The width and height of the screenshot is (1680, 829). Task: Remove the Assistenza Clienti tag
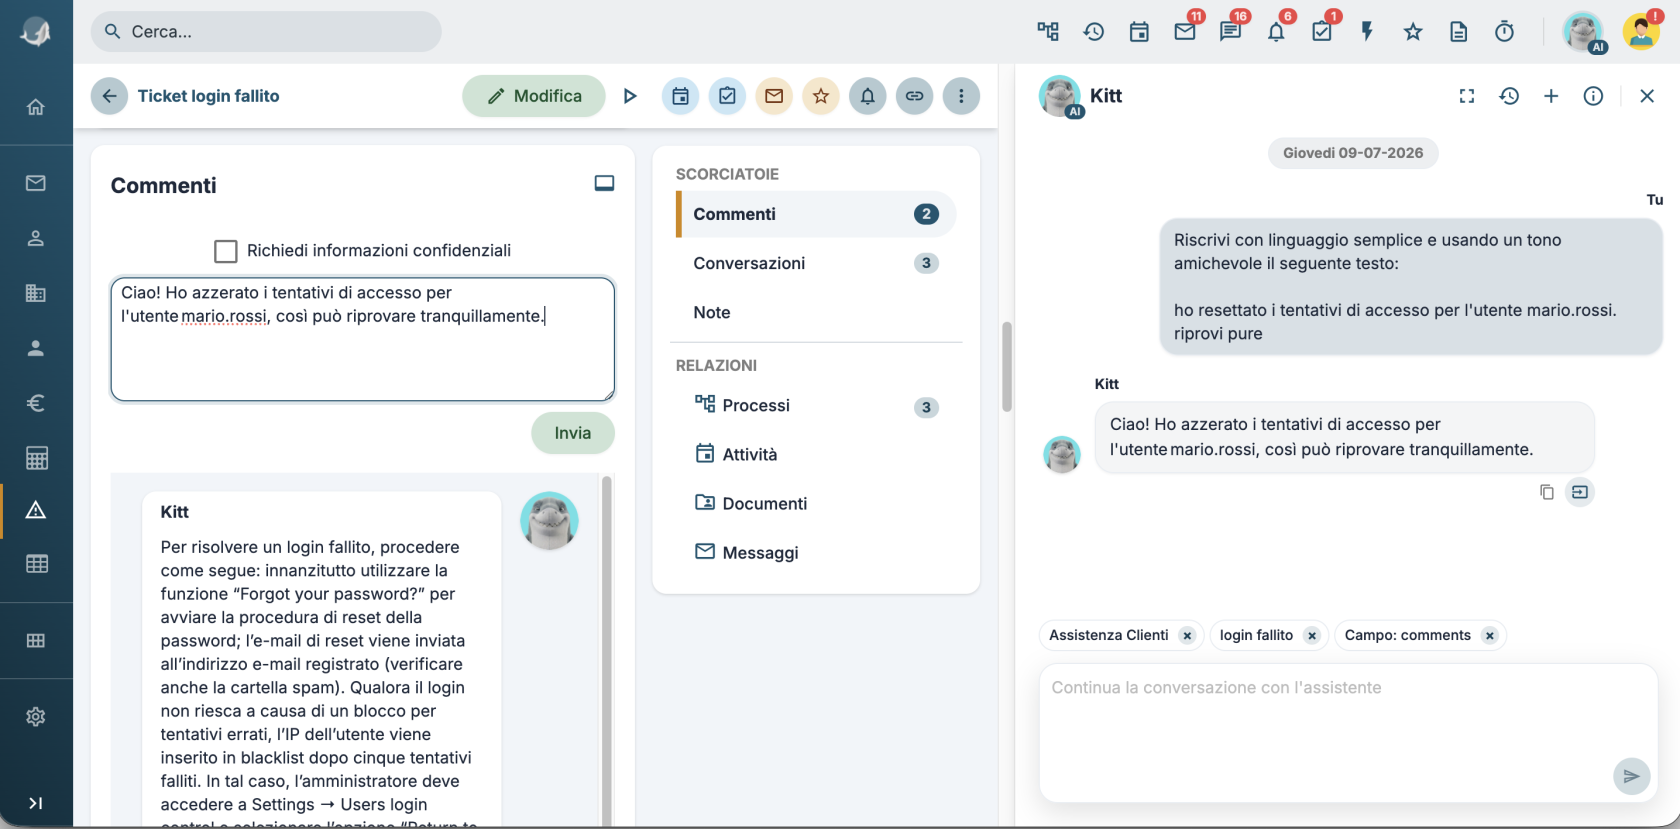1187,636
